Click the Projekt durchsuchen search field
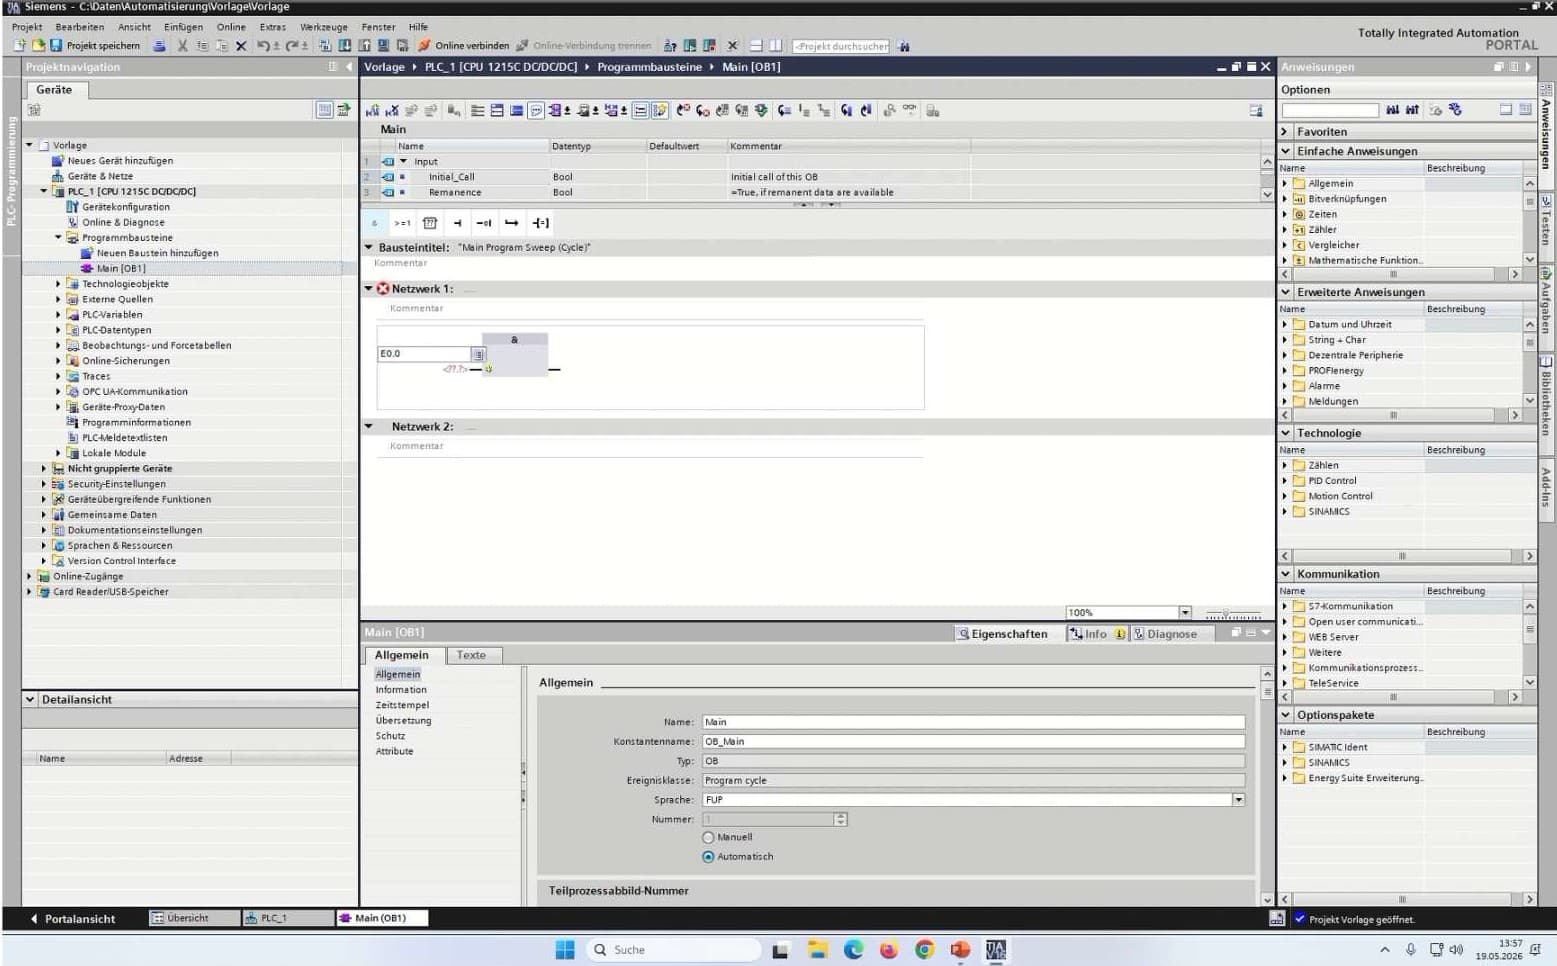The height and width of the screenshot is (966, 1557). [841, 46]
